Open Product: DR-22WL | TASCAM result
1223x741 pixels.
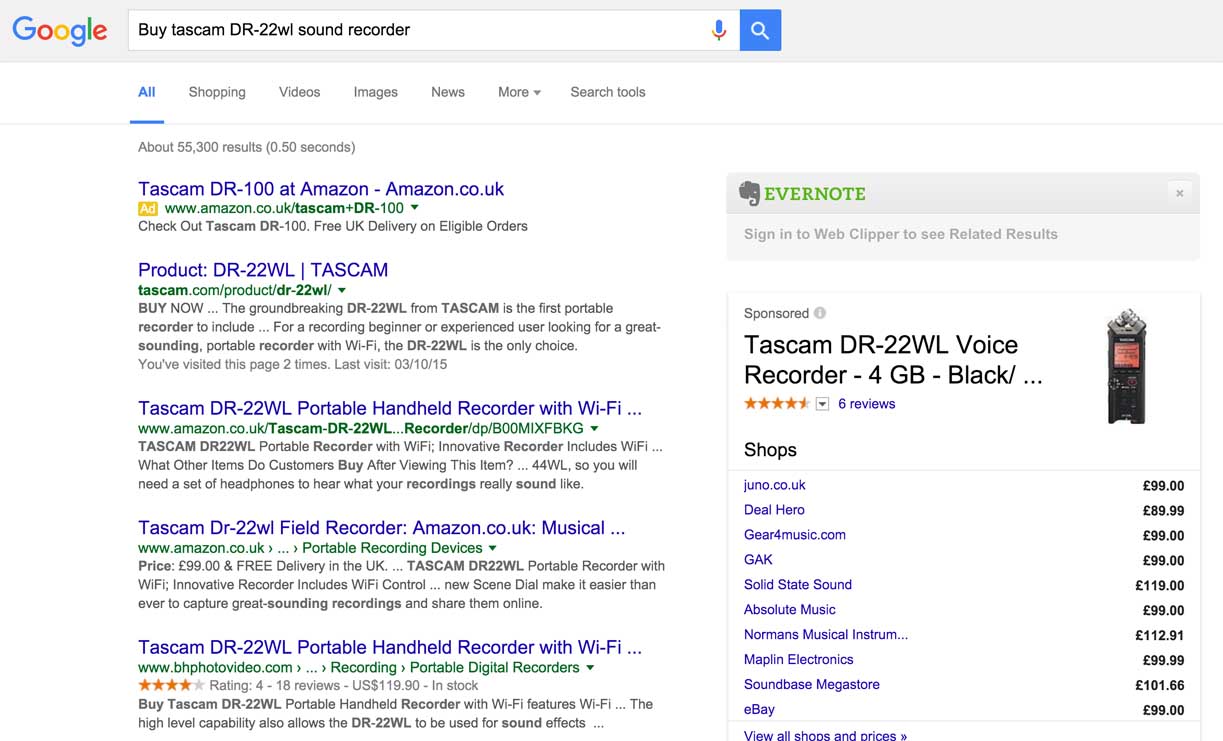coord(263,270)
